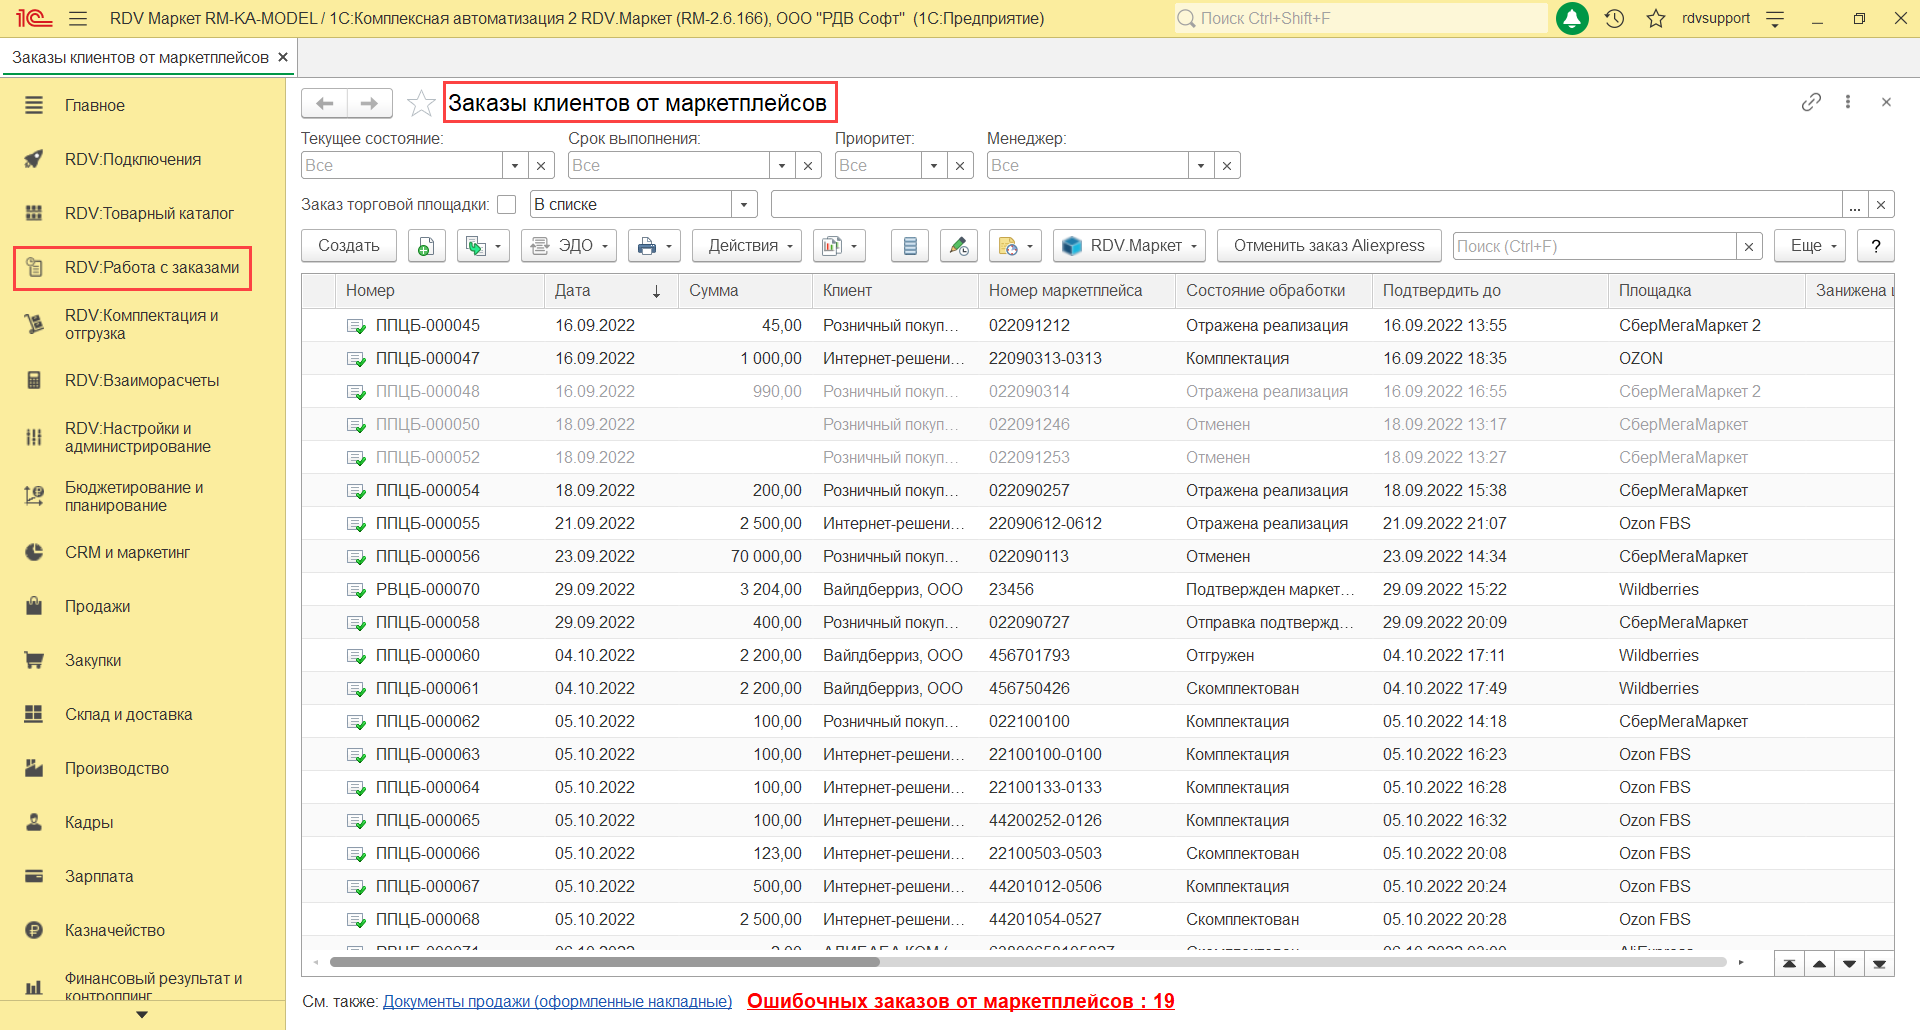Open Документы продажи (оформленные накладные) link

pyautogui.click(x=557, y=1001)
